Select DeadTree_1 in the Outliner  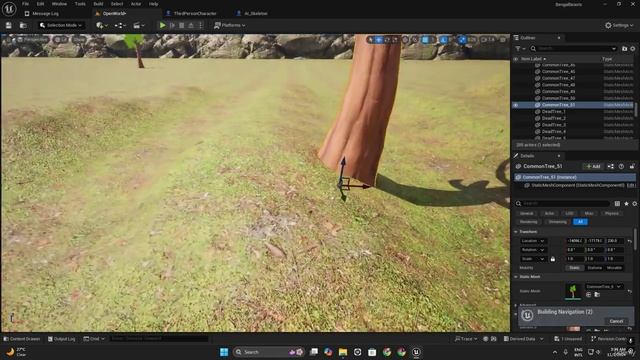click(553, 111)
